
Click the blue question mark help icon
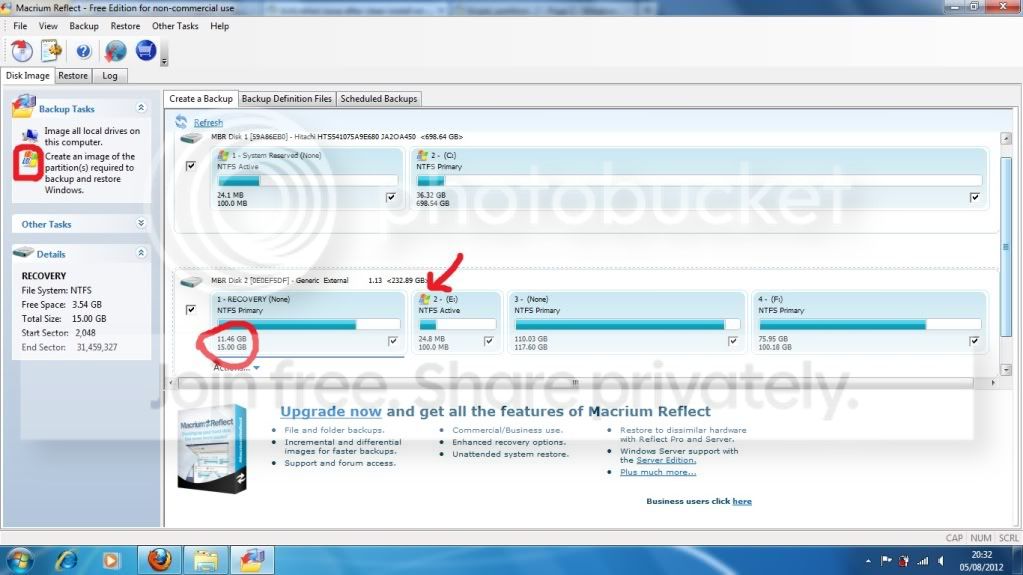84,51
